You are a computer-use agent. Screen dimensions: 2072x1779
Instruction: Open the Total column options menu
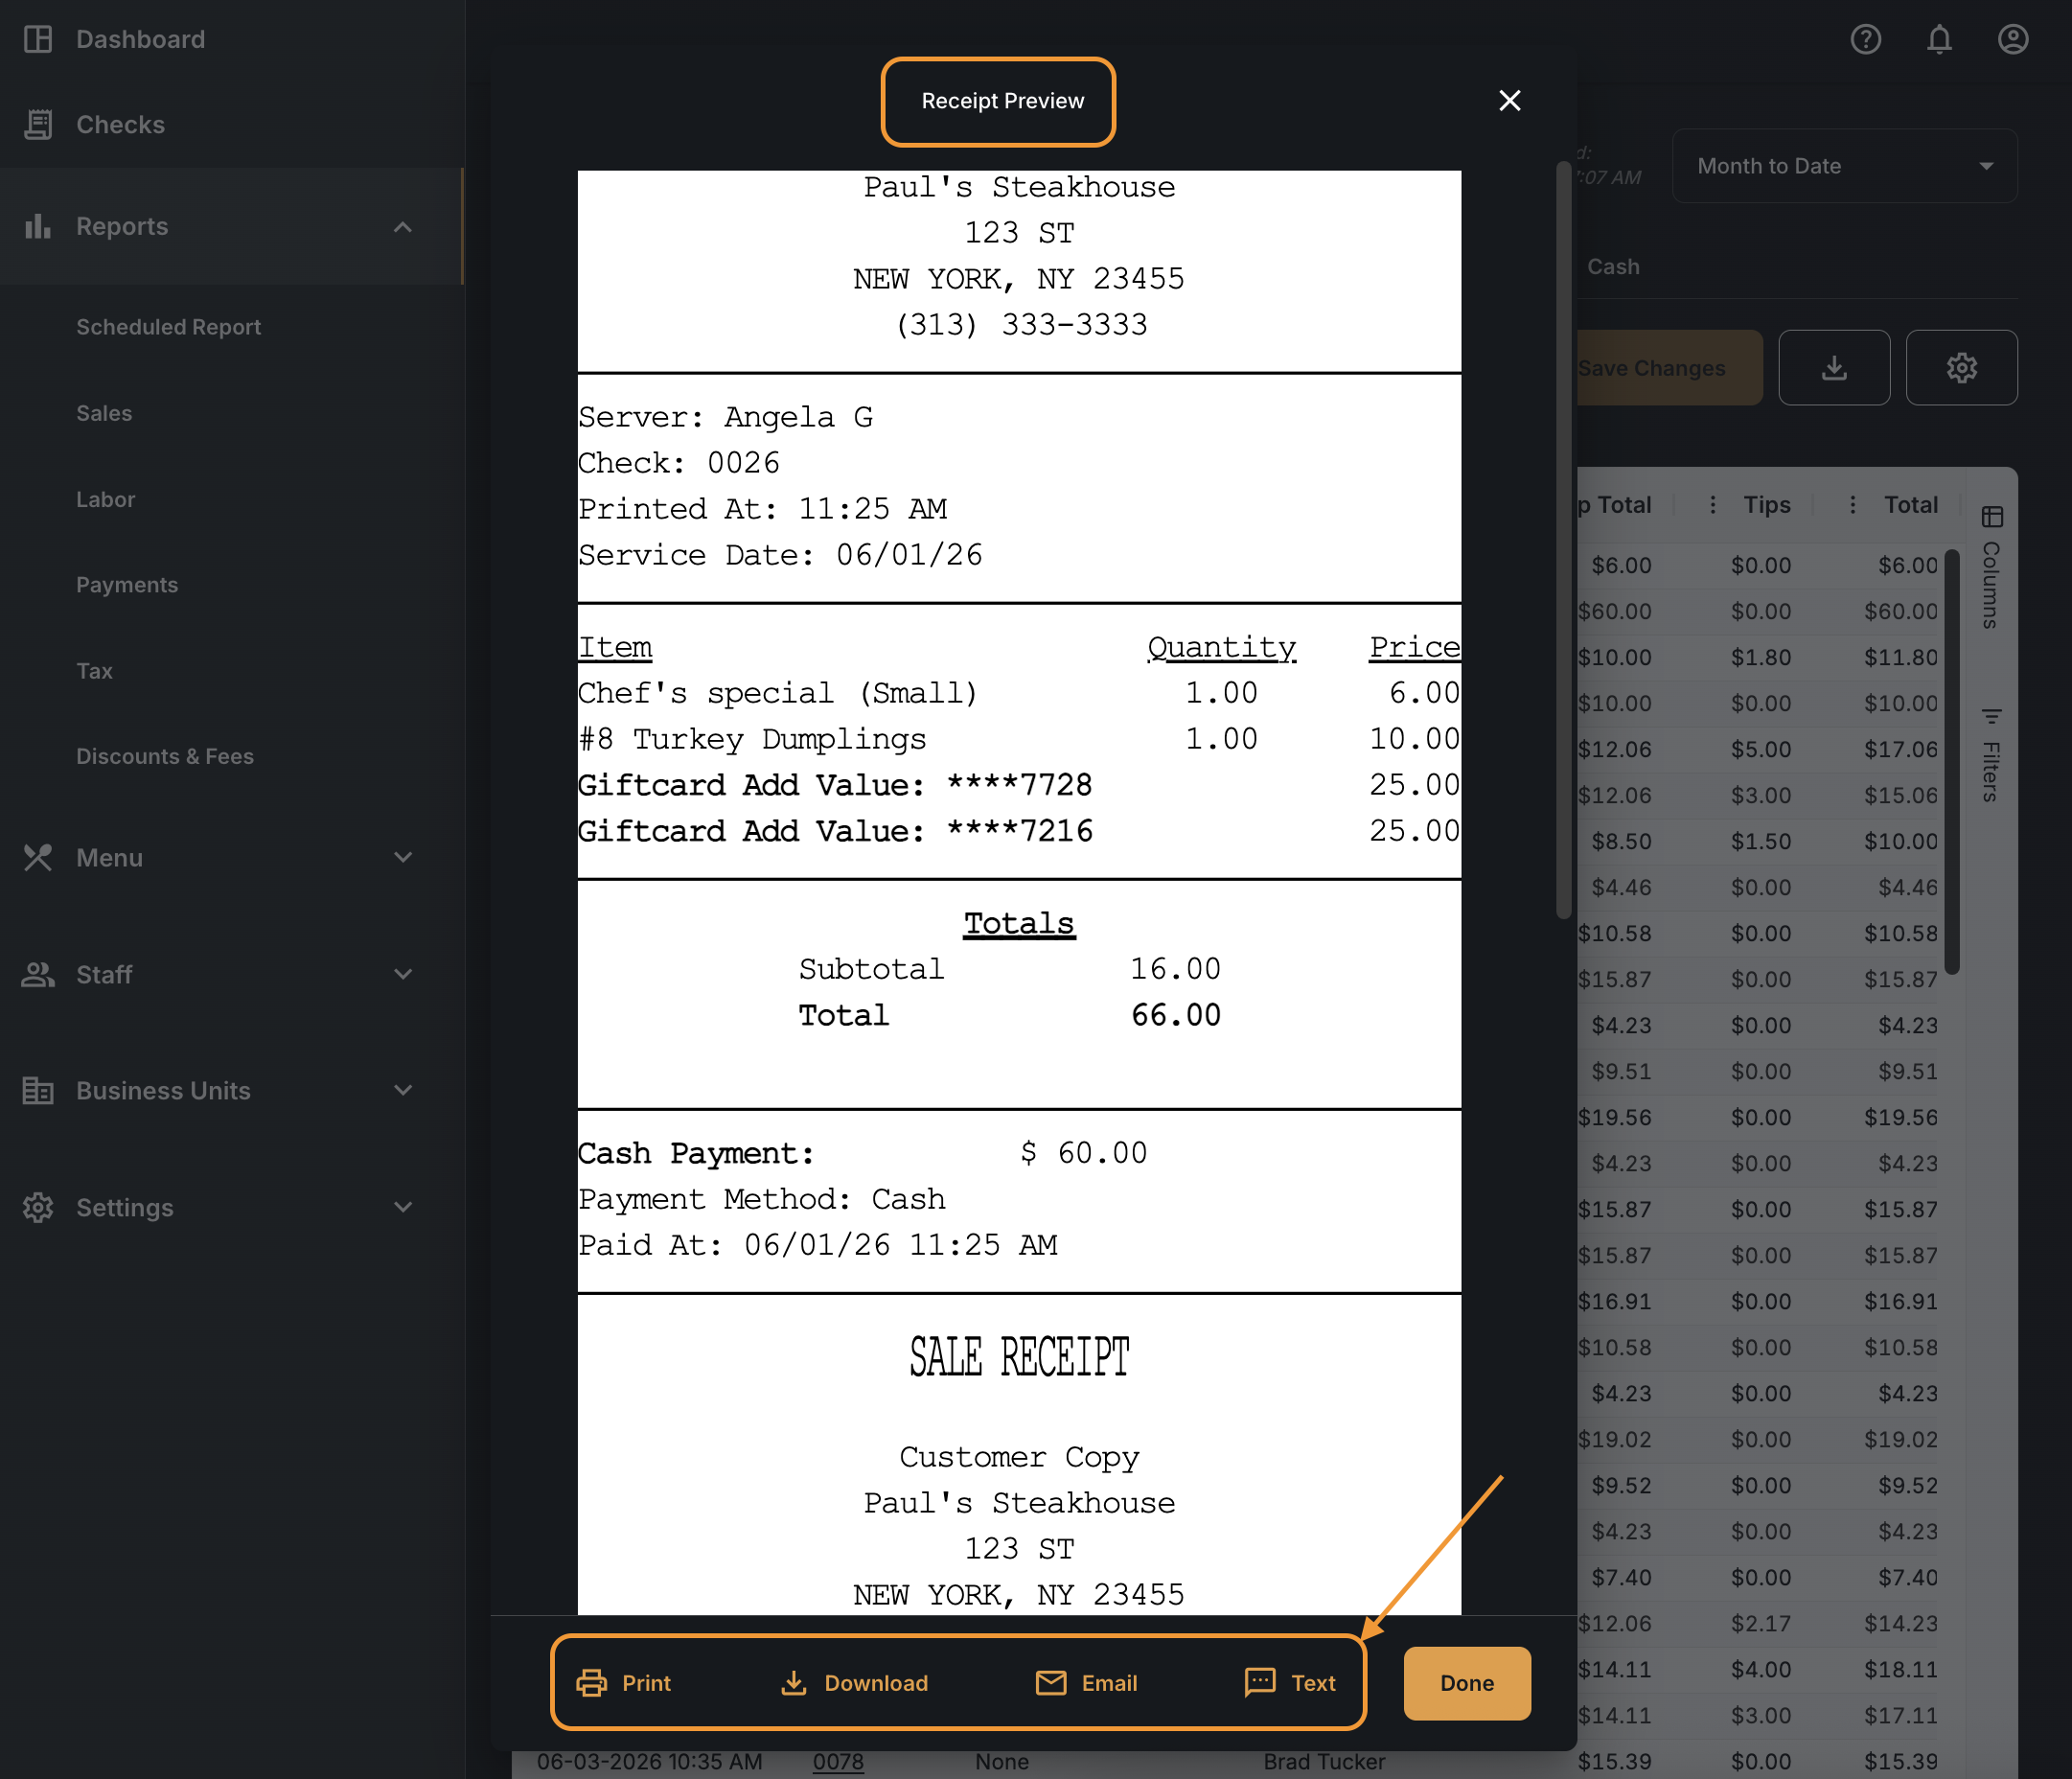point(1852,505)
